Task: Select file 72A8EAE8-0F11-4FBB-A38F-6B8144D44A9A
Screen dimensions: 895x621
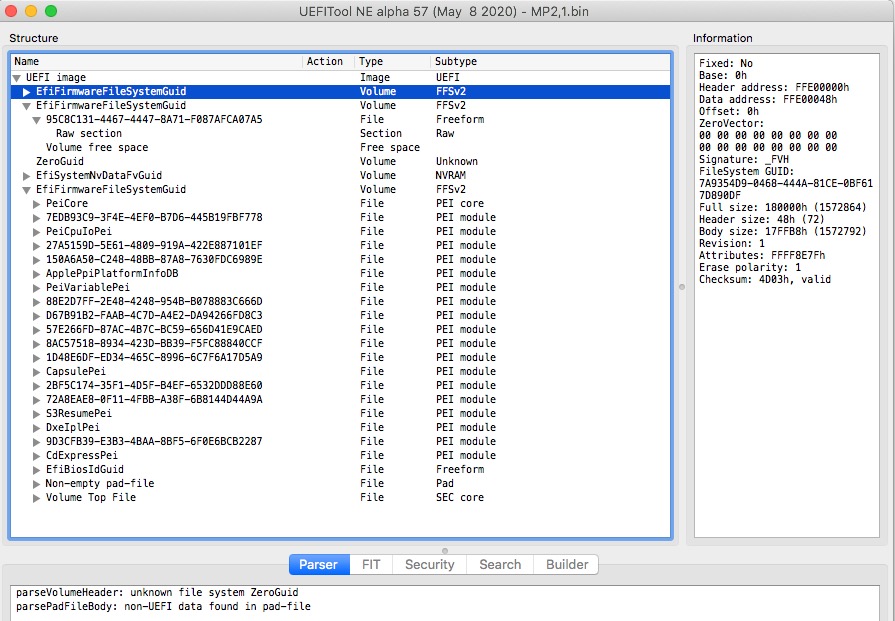Action: [341, 399]
